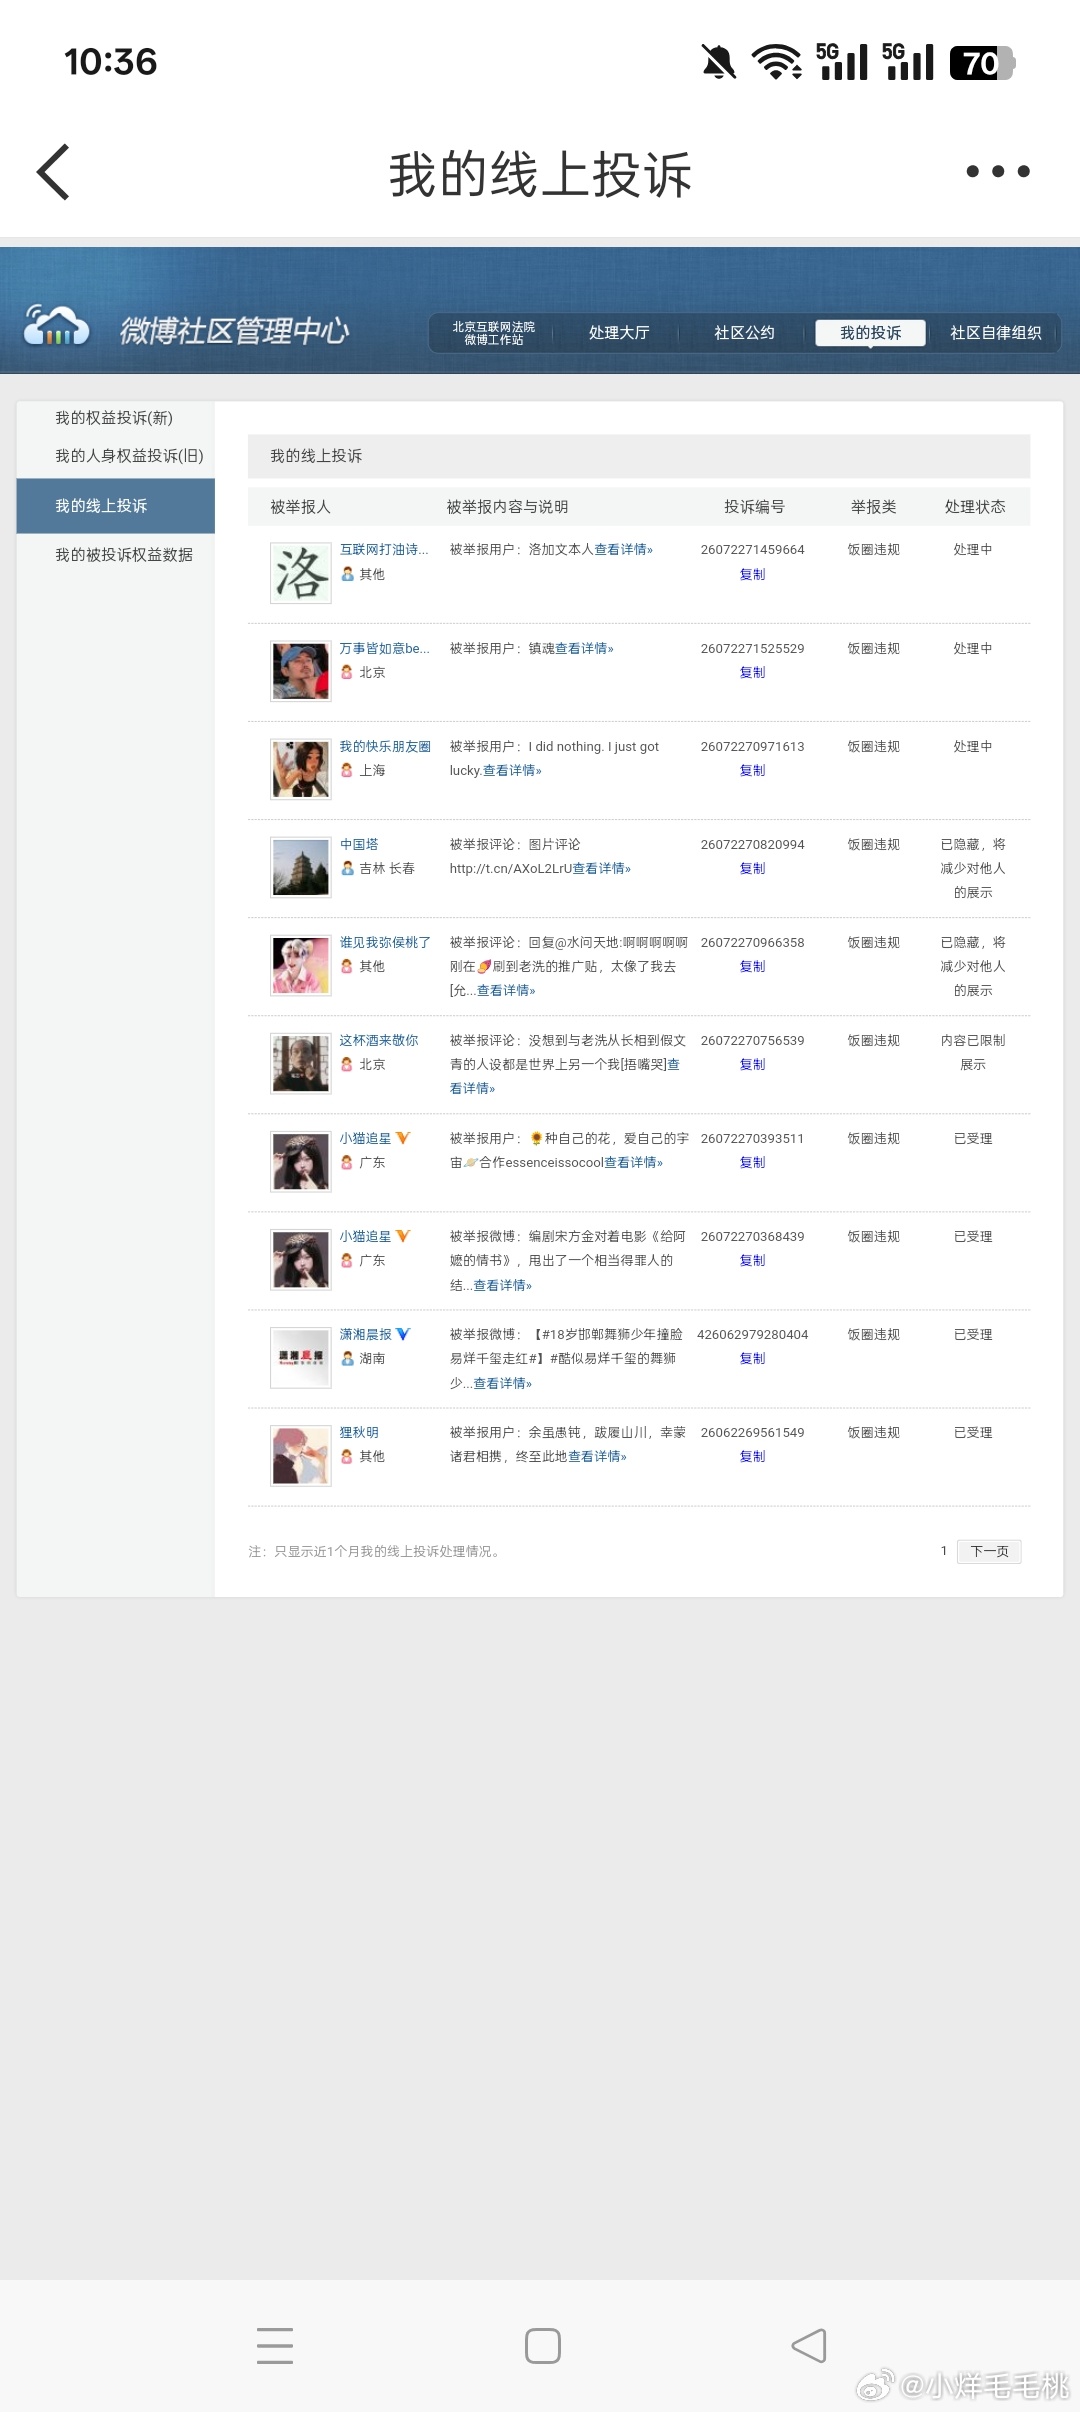Image resolution: width=1080 pixels, height=2412 pixels.
Task: Copy complaint number 26072270820994
Action: tap(752, 868)
